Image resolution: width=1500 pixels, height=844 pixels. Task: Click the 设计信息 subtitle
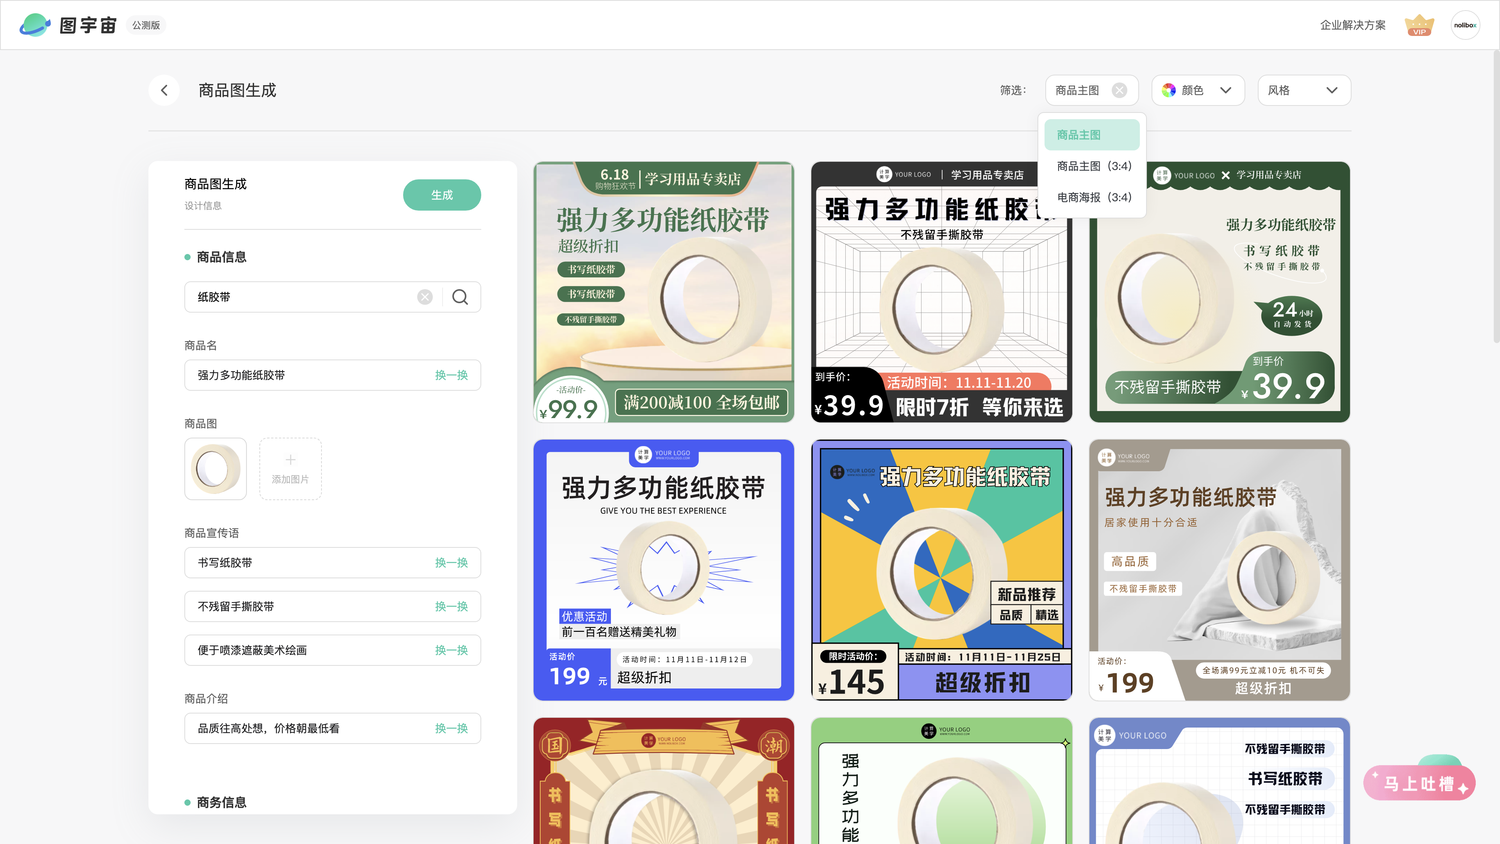click(203, 206)
